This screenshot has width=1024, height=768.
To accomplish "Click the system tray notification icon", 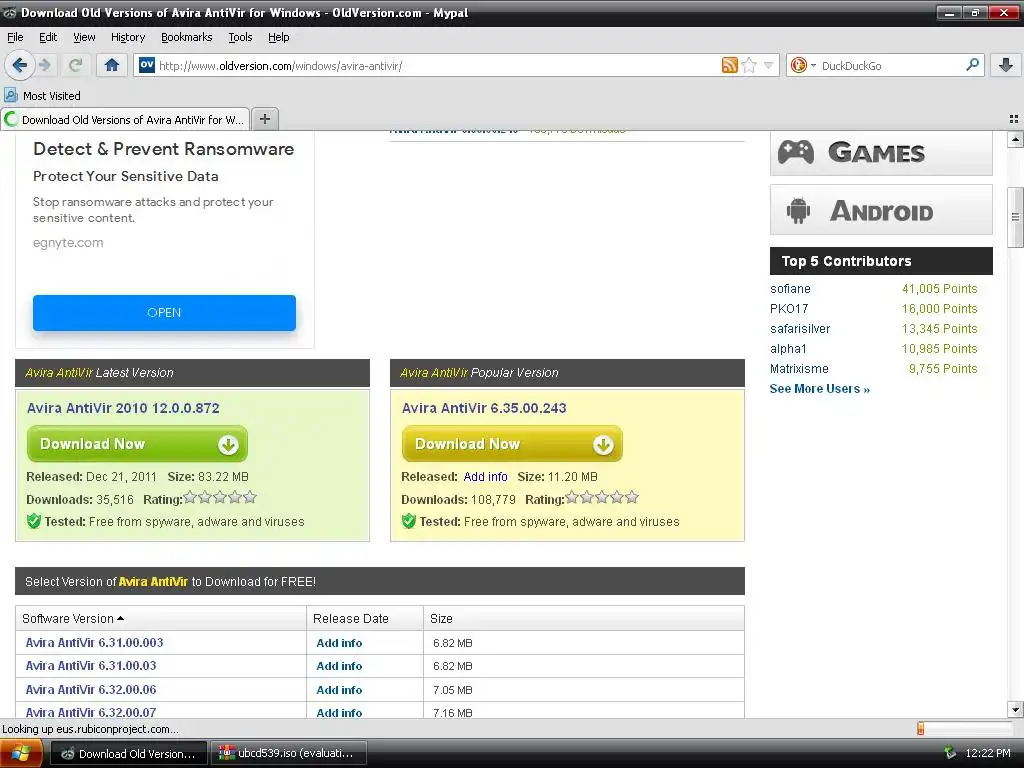I will [x=950, y=753].
